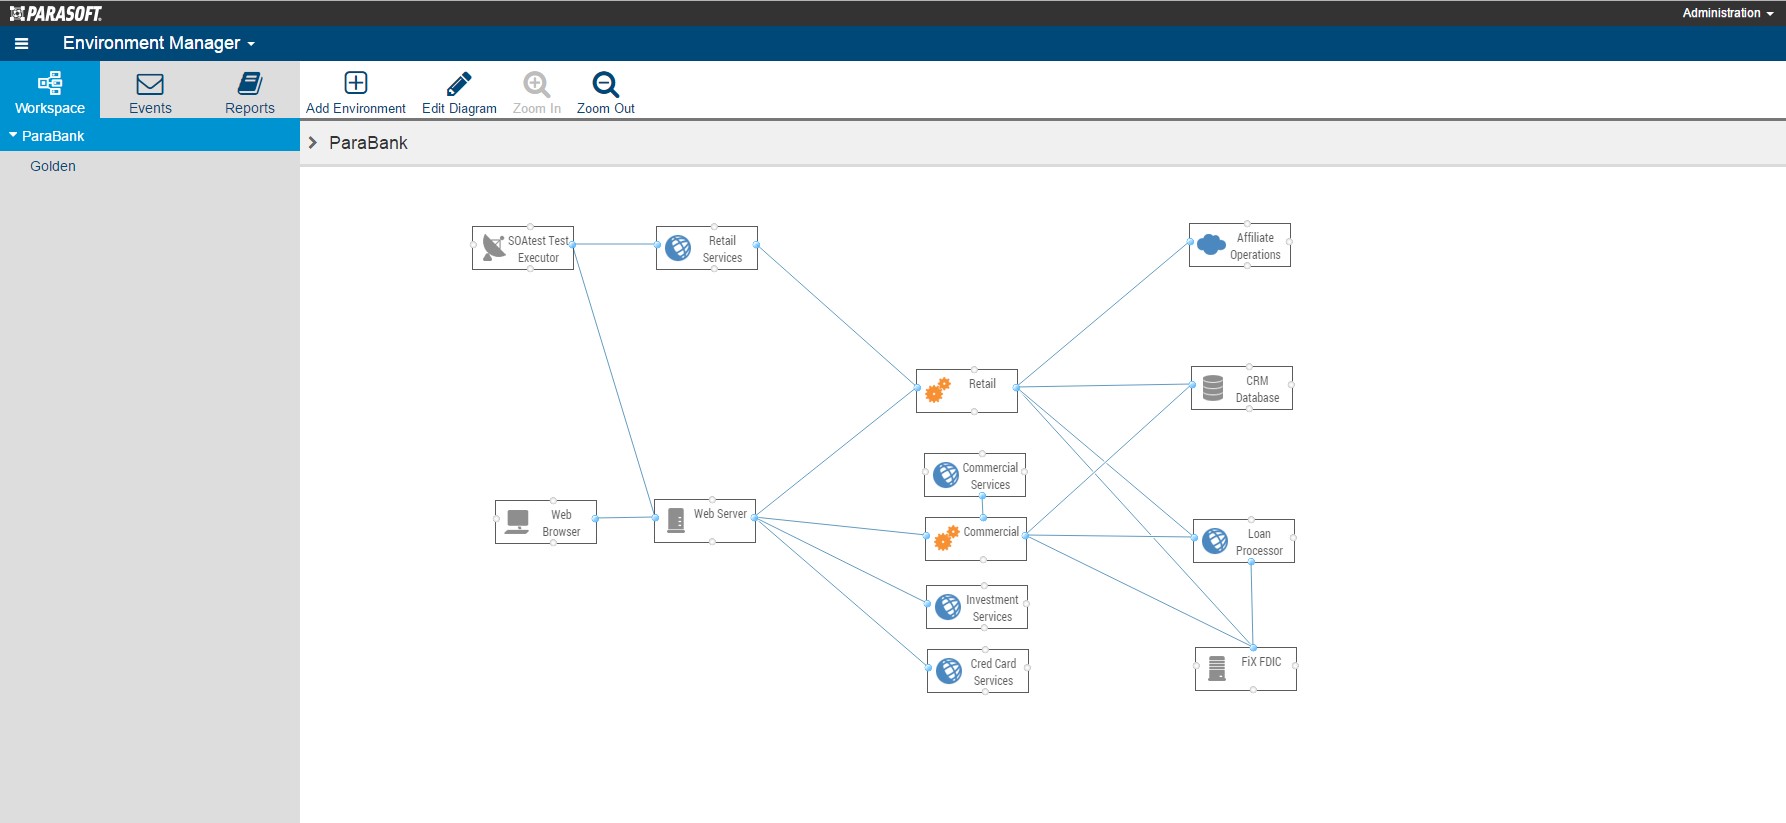
Task: Open the Administration dropdown menu
Action: pos(1727,13)
